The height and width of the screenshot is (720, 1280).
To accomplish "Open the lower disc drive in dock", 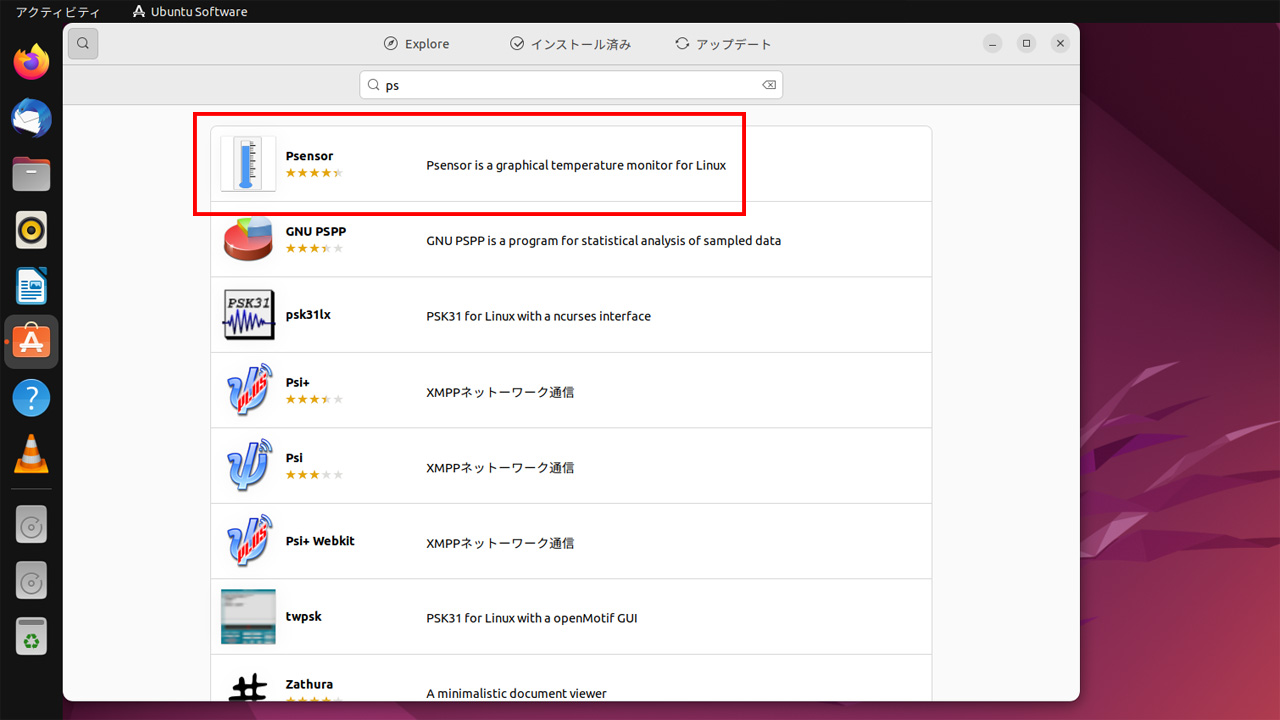I will [x=32, y=580].
